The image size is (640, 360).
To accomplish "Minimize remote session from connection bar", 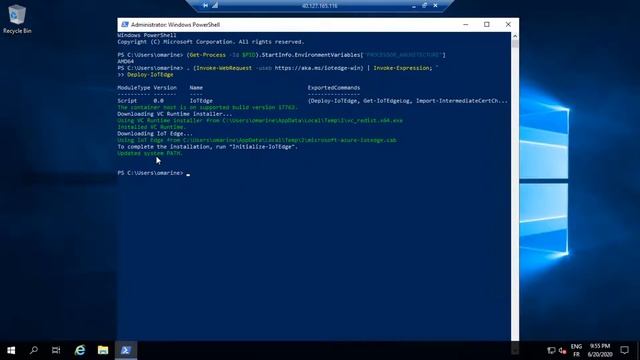I will coord(414,6).
